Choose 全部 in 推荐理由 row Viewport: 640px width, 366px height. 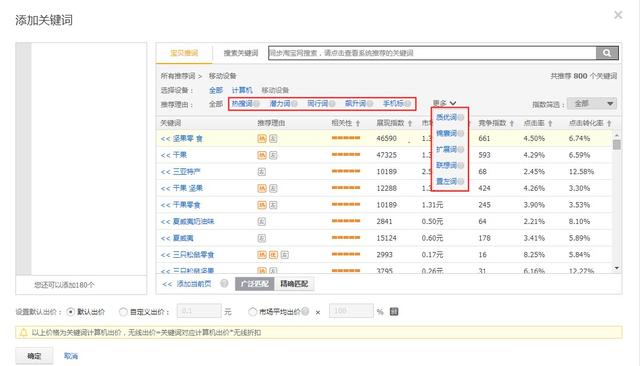tap(216, 104)
